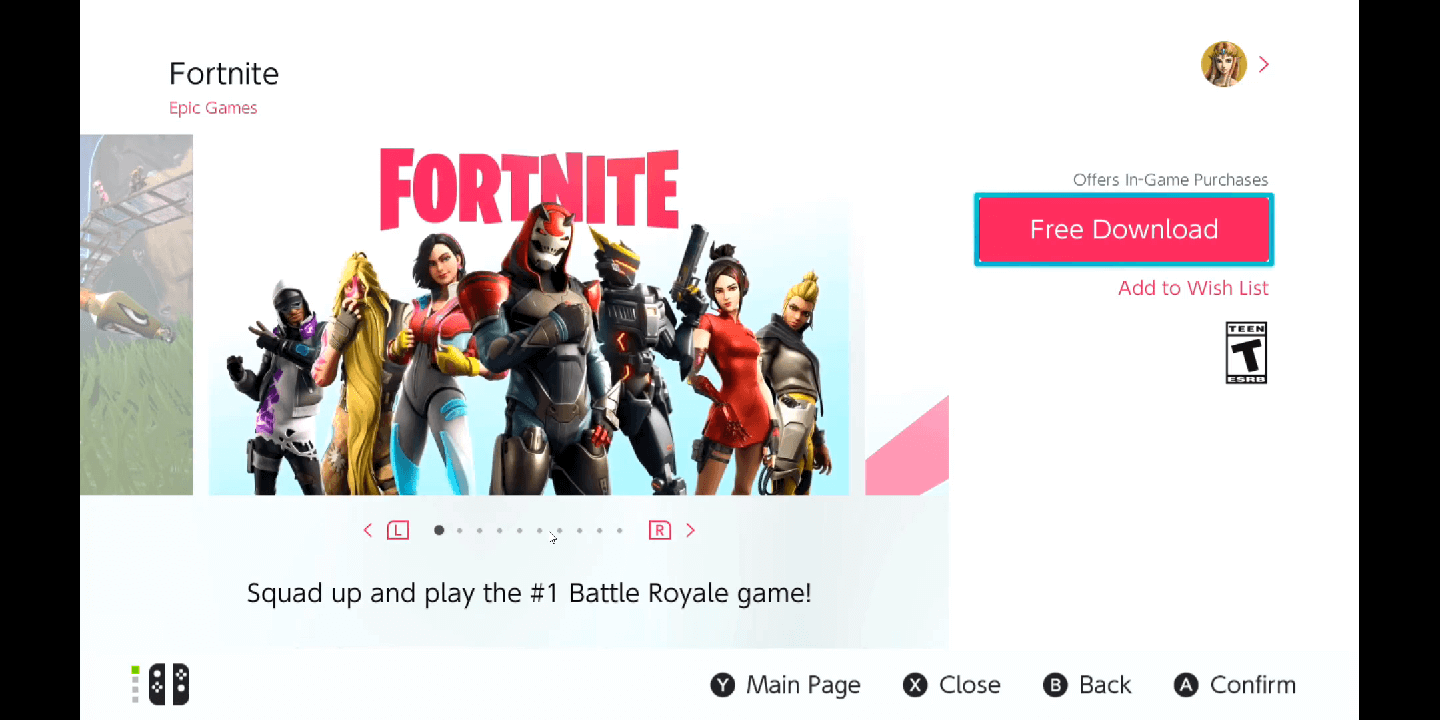Open the Epic Games publisher link
This screenshot has height=720, width=1440.
(213, 108)
